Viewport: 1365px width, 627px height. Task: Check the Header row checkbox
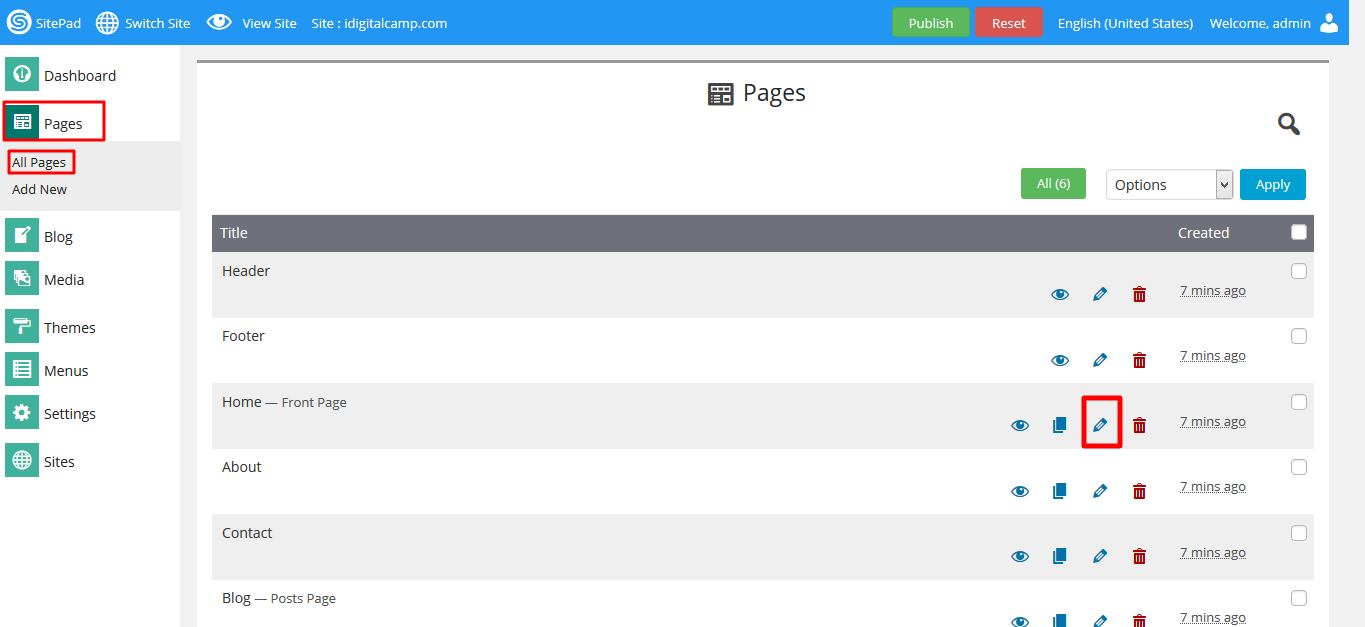pos(1299,271)
